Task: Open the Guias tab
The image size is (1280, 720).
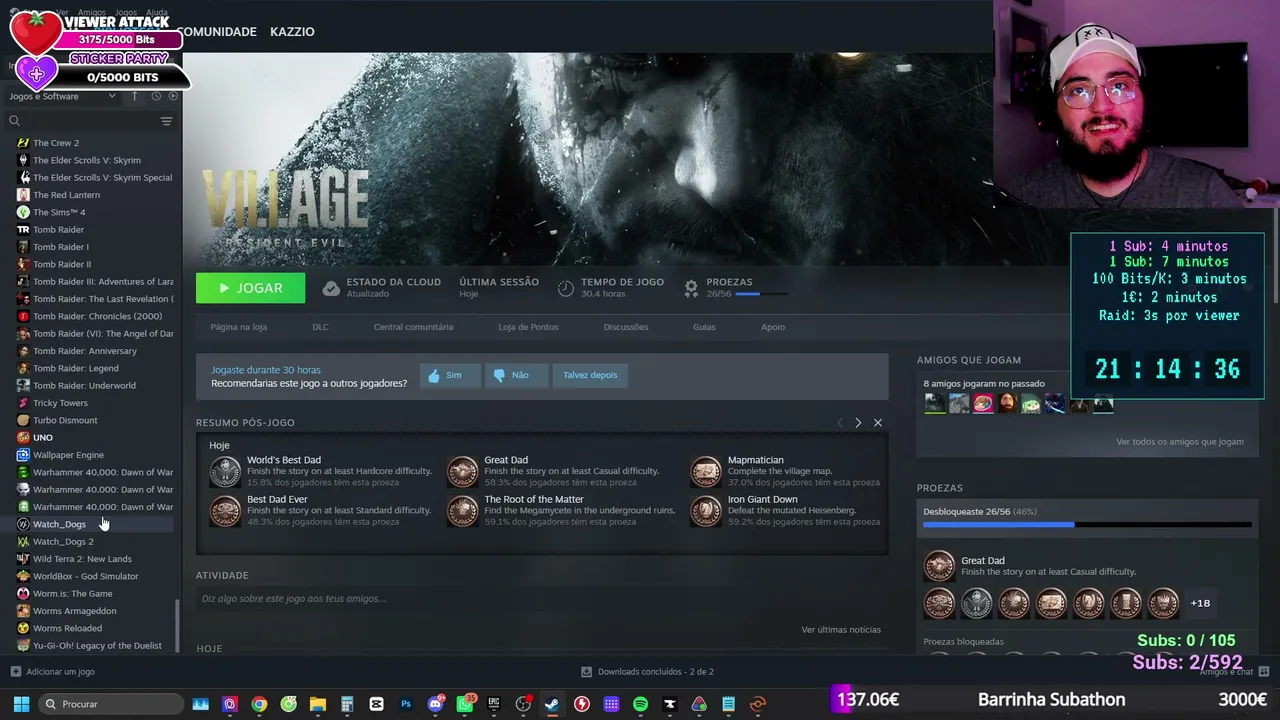Action: [704, 327]
